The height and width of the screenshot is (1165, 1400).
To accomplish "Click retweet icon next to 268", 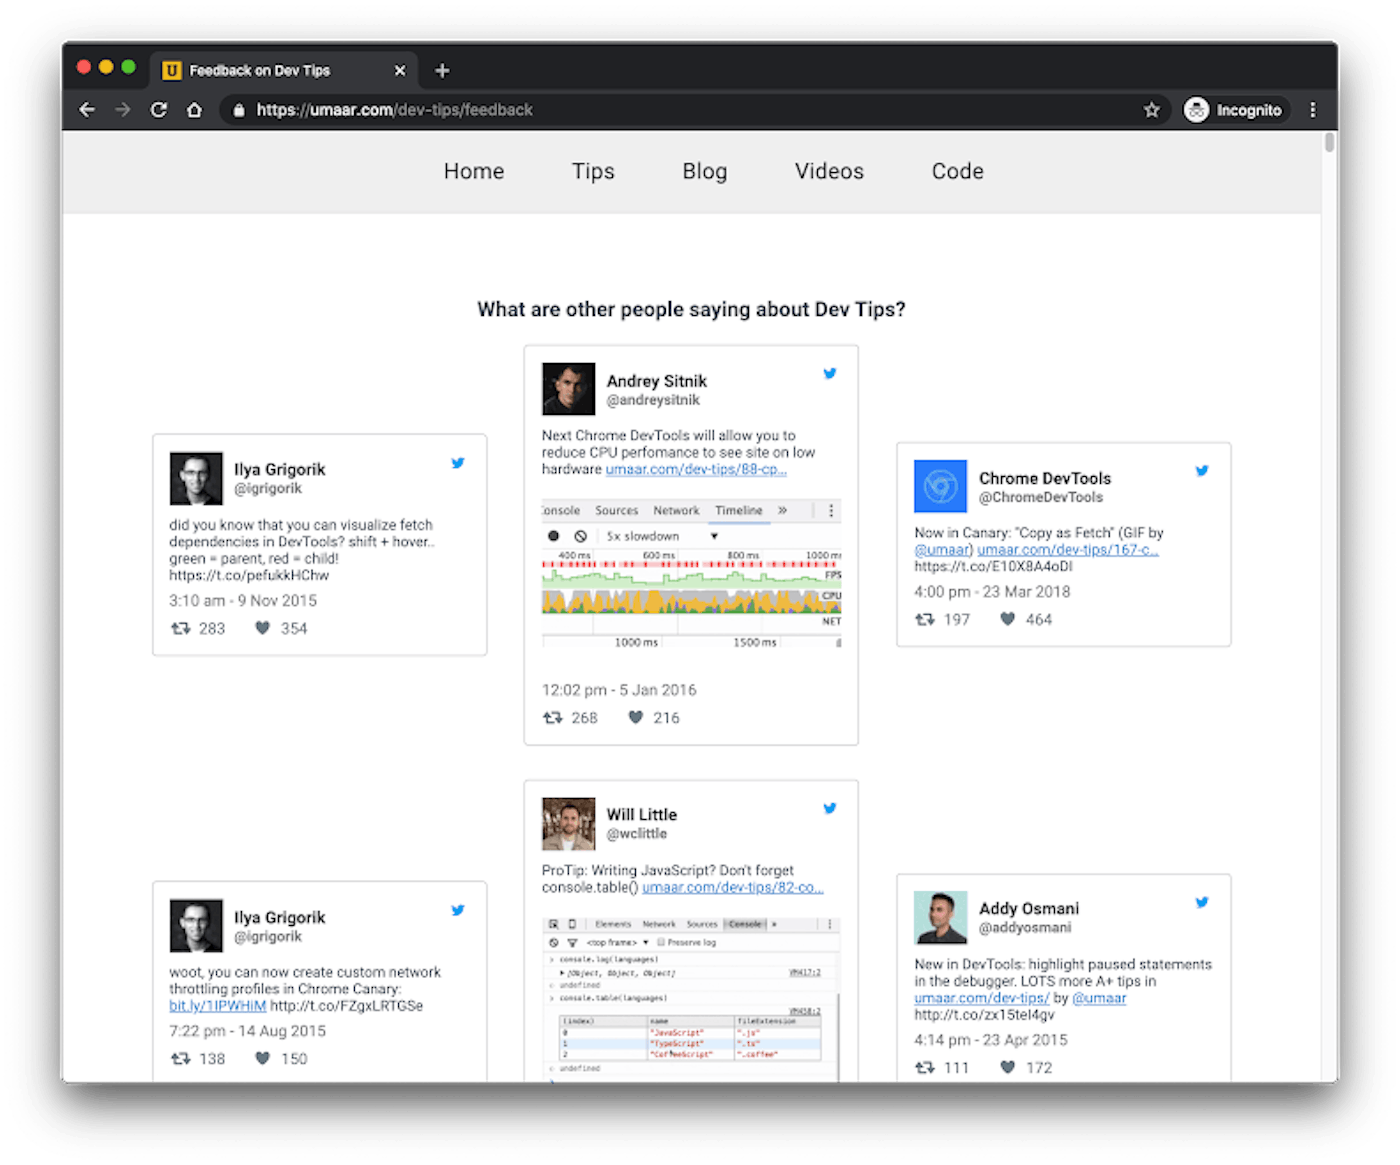I will [x=553, y=717].
